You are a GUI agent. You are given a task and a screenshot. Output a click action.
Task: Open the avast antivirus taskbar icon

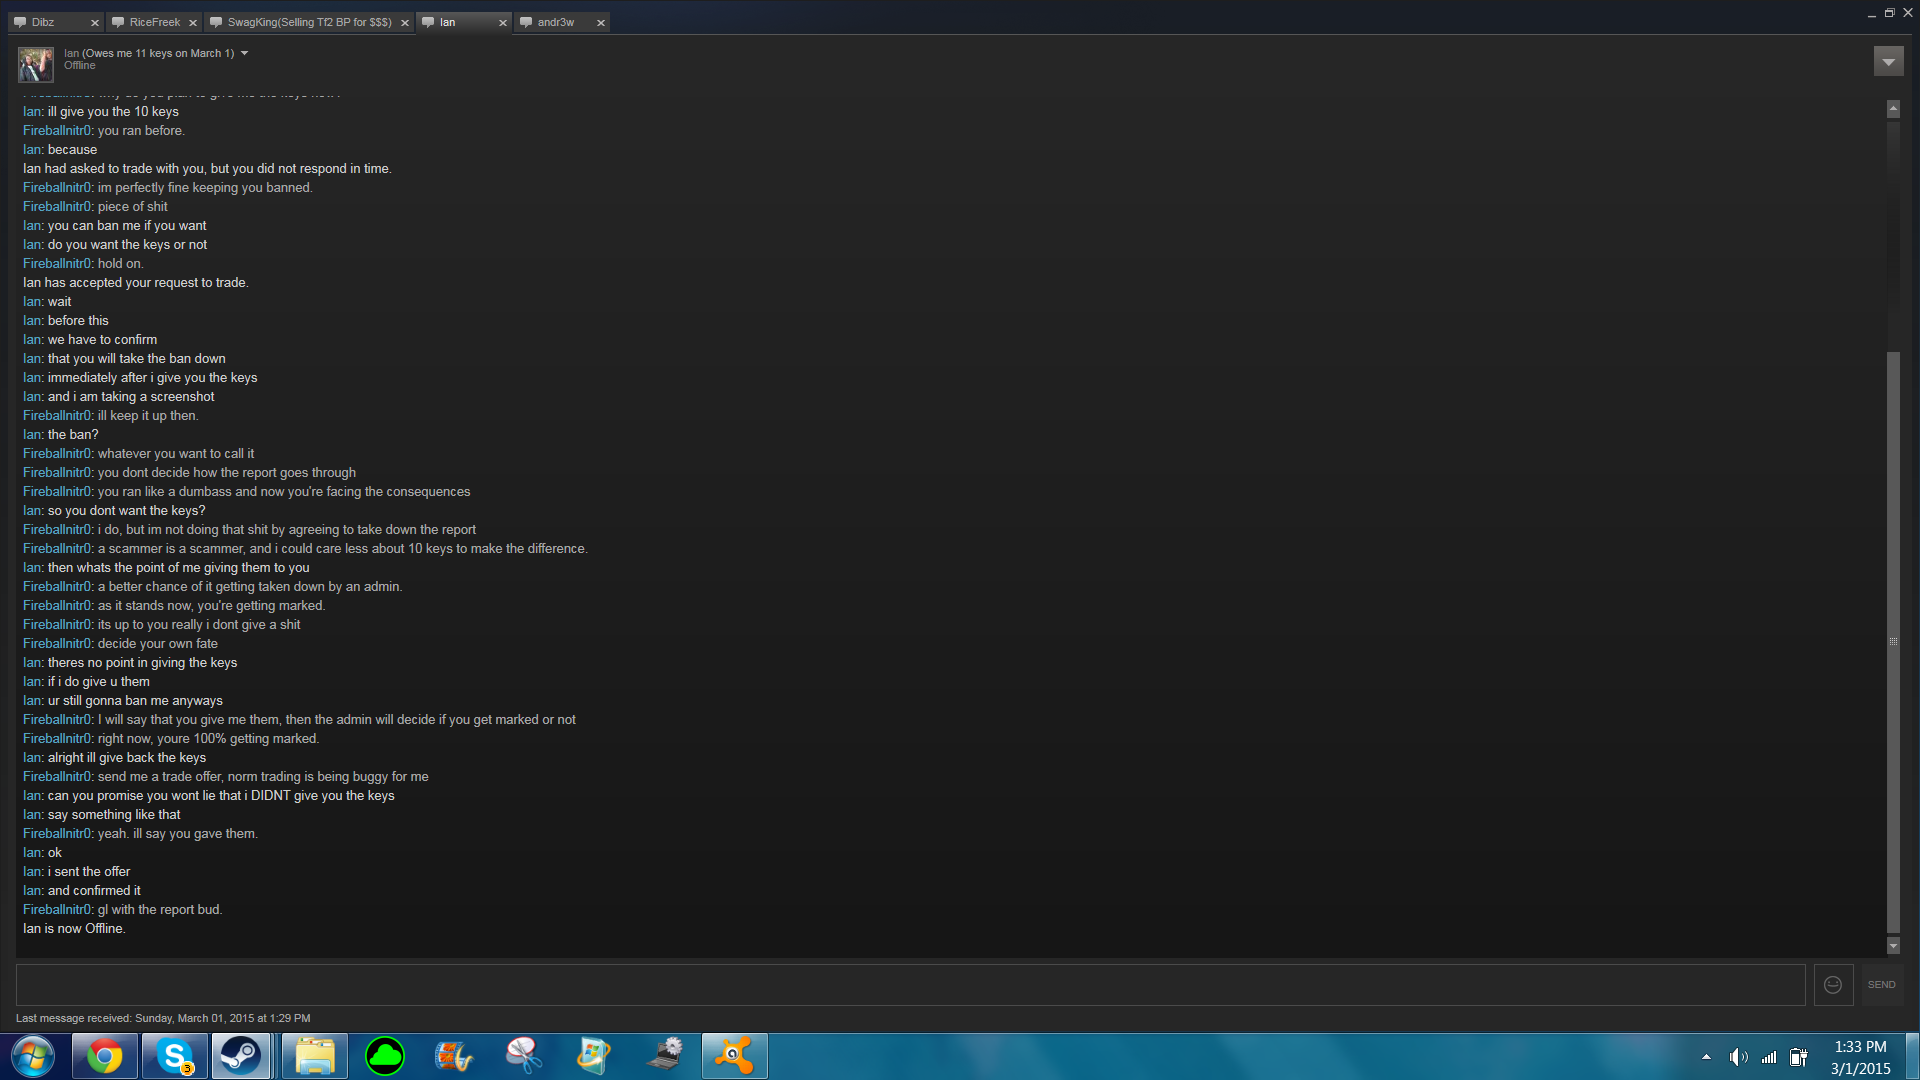click(x=734, y=1056)
